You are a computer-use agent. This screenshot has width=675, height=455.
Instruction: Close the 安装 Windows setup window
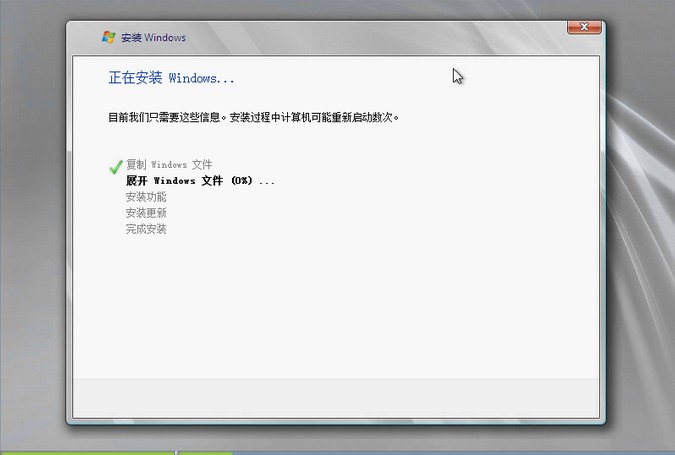[x=584, y=27]
